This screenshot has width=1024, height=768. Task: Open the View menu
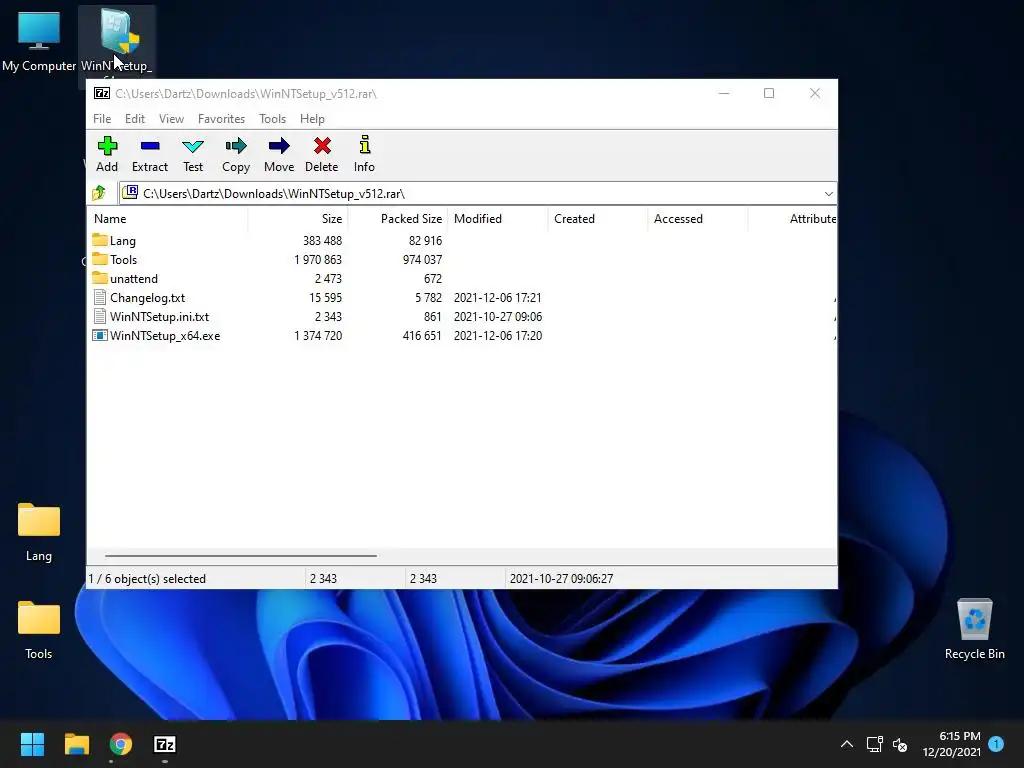[171, 119]
